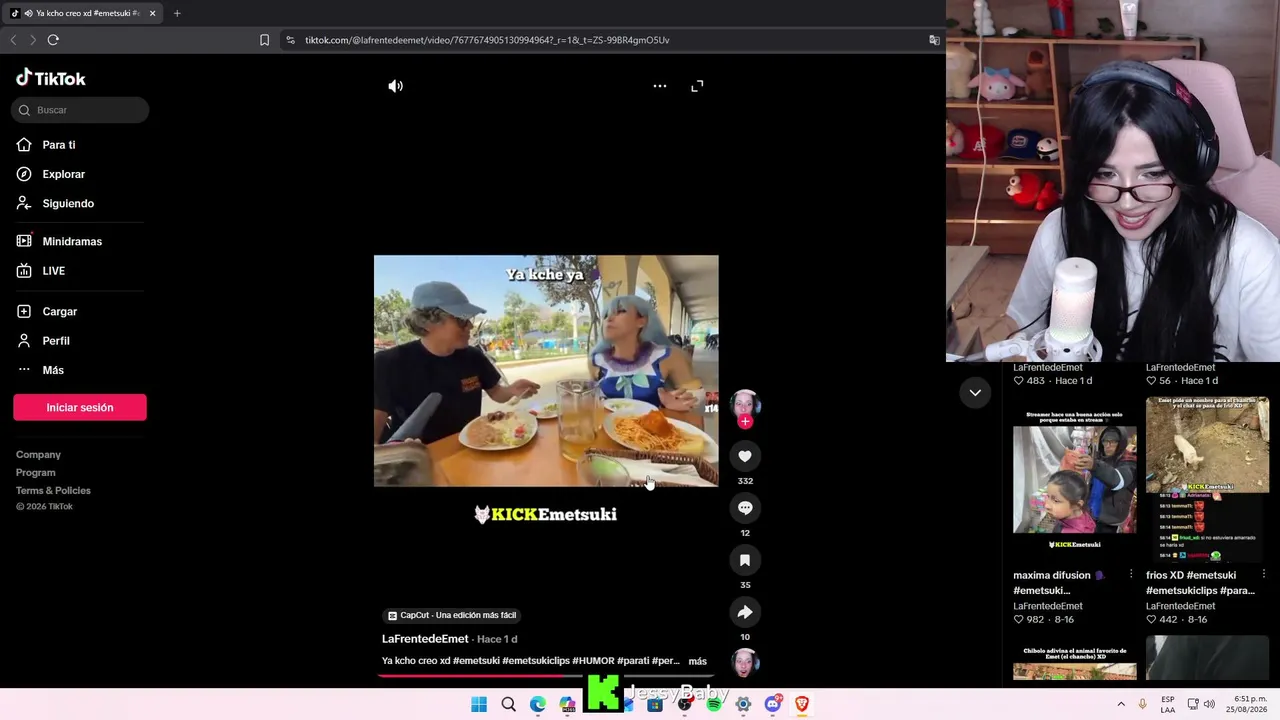The height and width of the screenshot is (720, 1280).
Task: Click the Buscar search field
Action: (80, 110)
